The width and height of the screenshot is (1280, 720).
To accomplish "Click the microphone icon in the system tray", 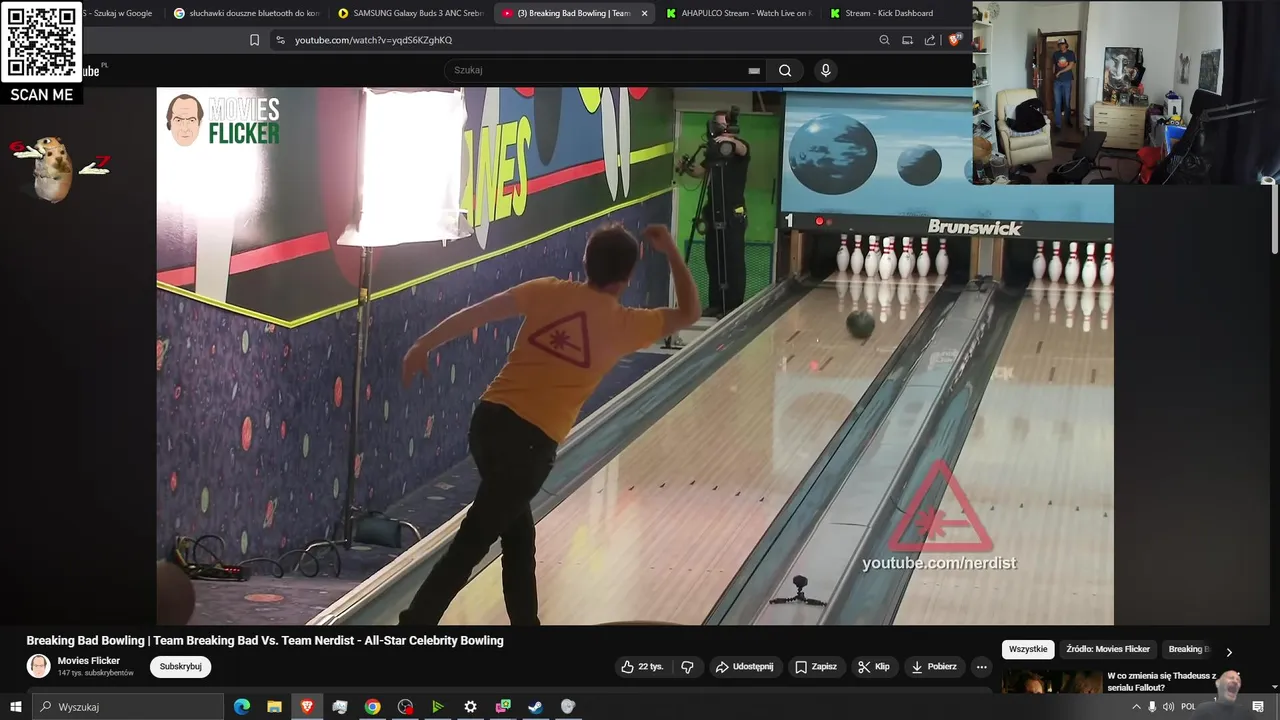I will point(1152,707).
